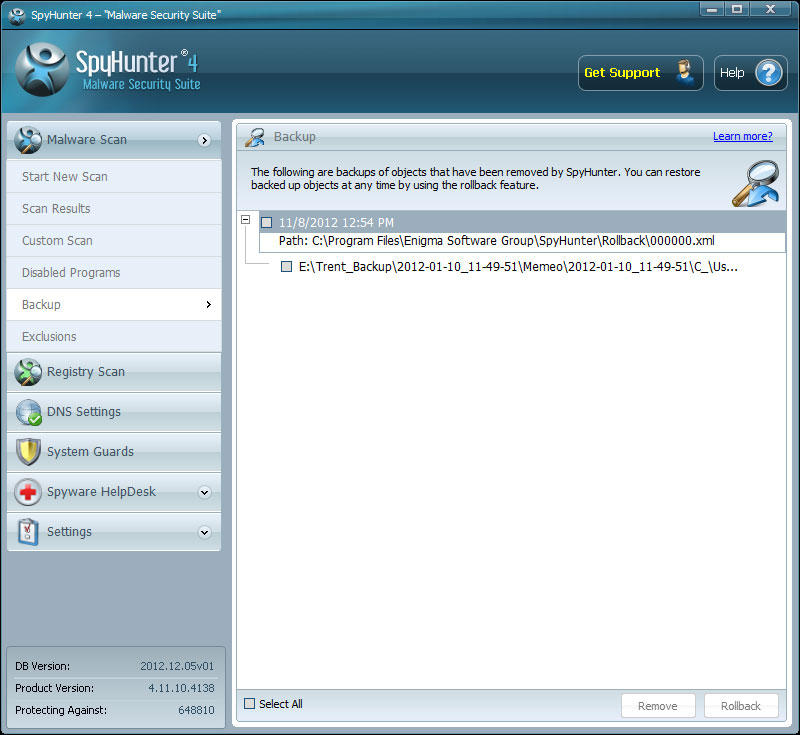Select the E:\Trent_Backup file path row

pos(518,267)
